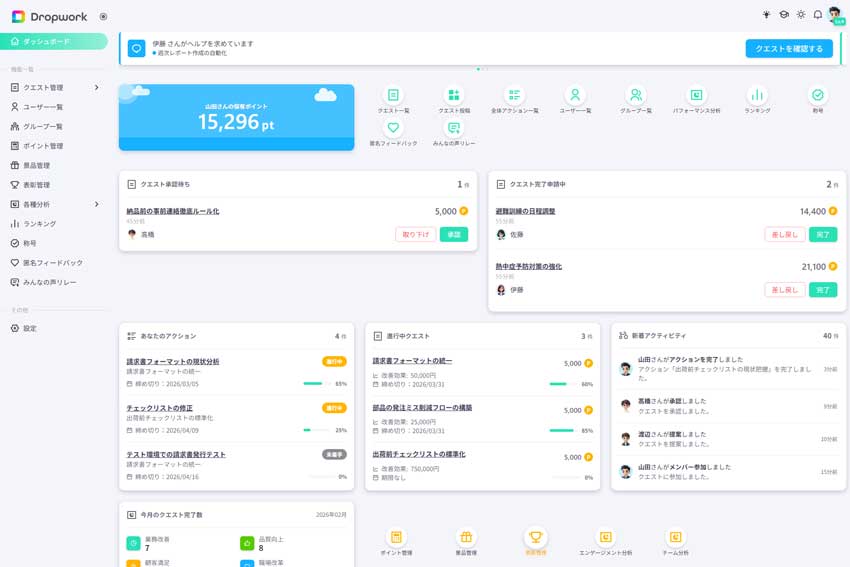Click the coin icon beside 14,400
Screen dimensions: 850x567
pos(833,211)
